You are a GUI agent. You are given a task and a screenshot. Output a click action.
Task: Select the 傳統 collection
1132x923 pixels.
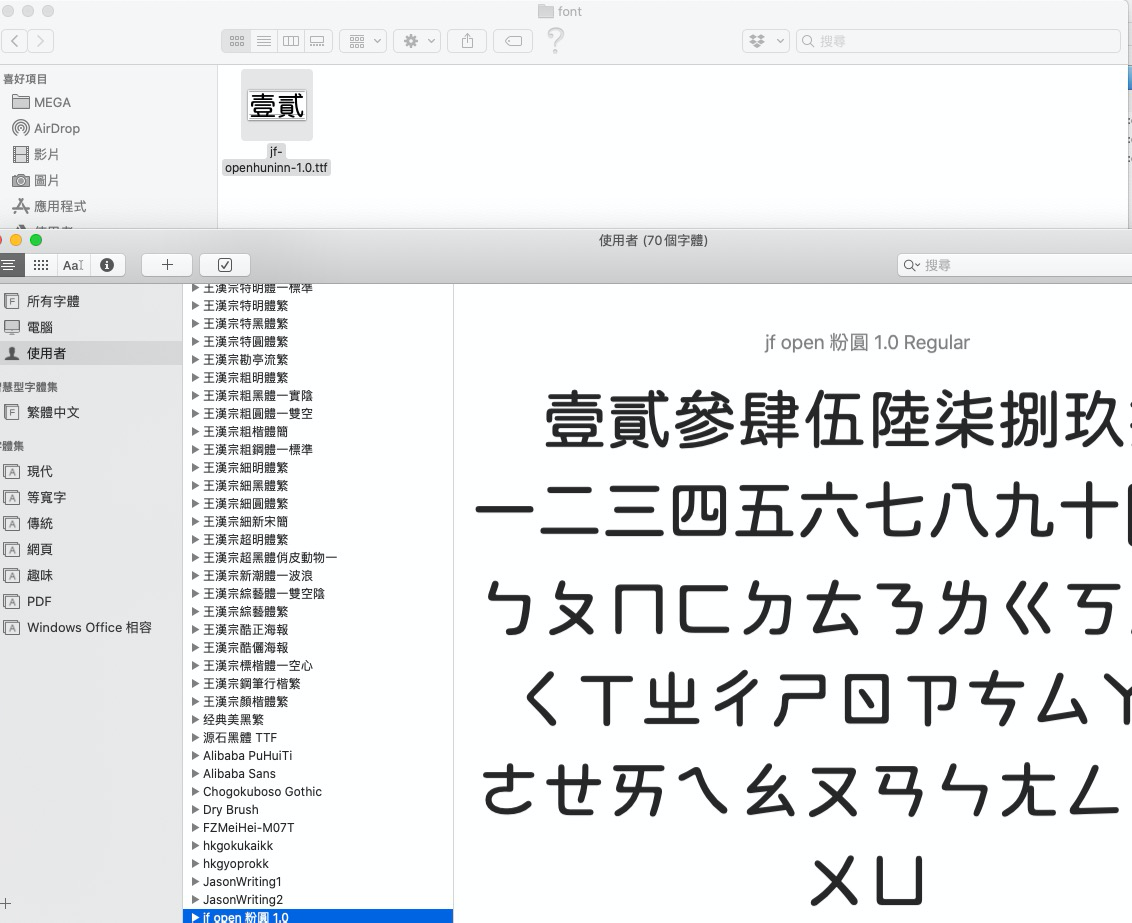40,523
